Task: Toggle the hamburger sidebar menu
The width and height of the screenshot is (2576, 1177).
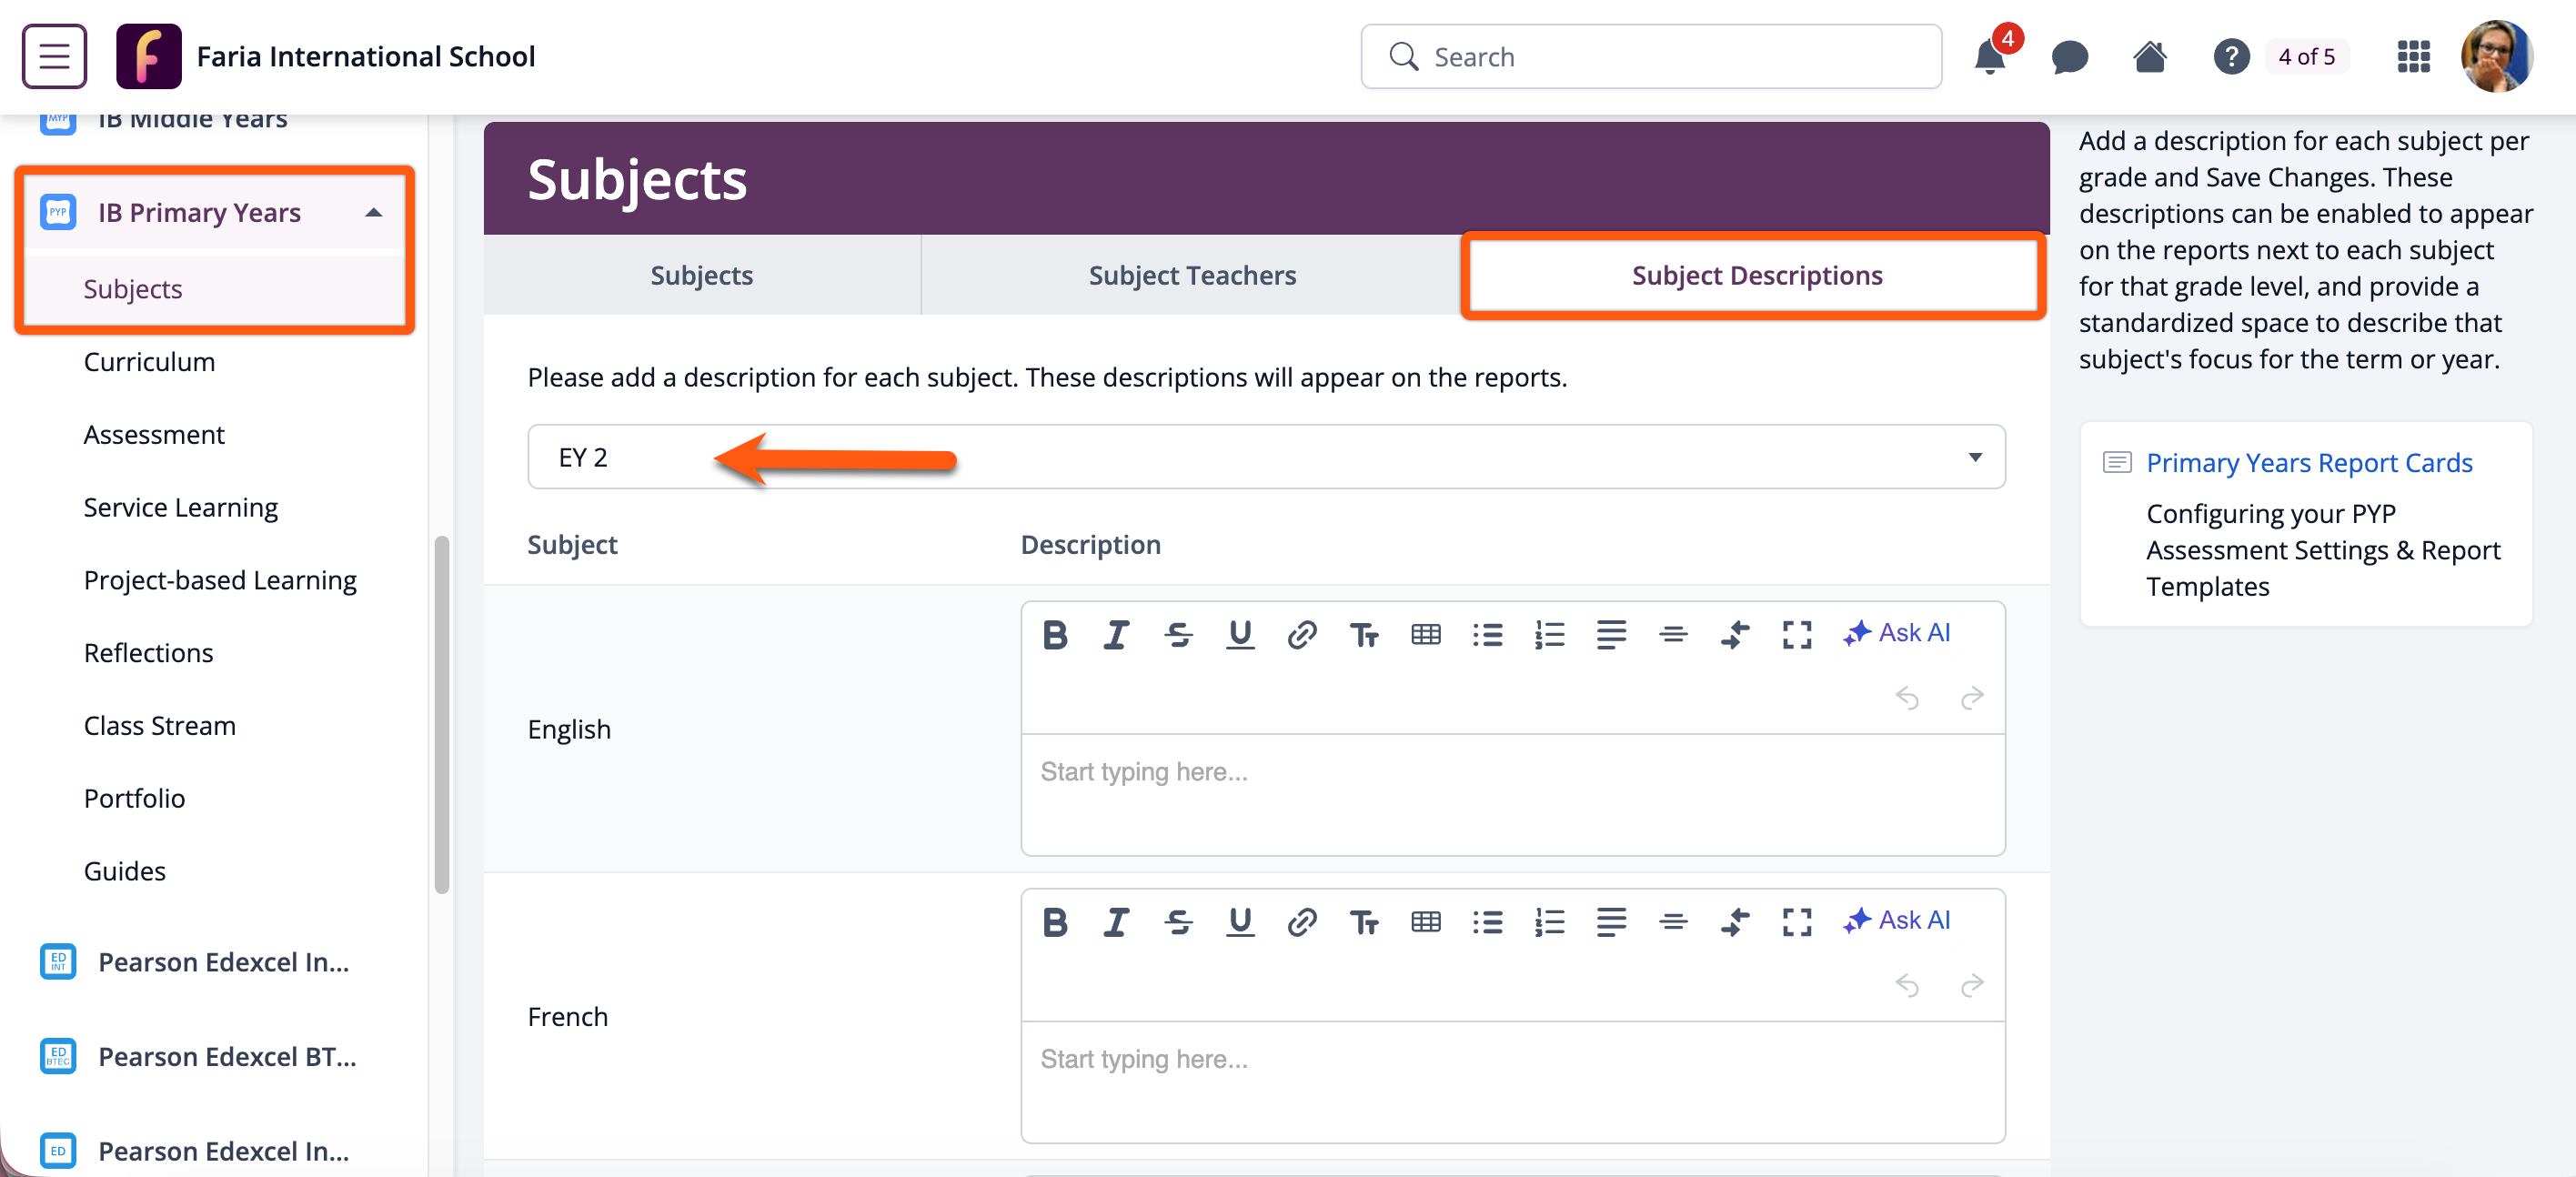Action: [x=54, y=57]
